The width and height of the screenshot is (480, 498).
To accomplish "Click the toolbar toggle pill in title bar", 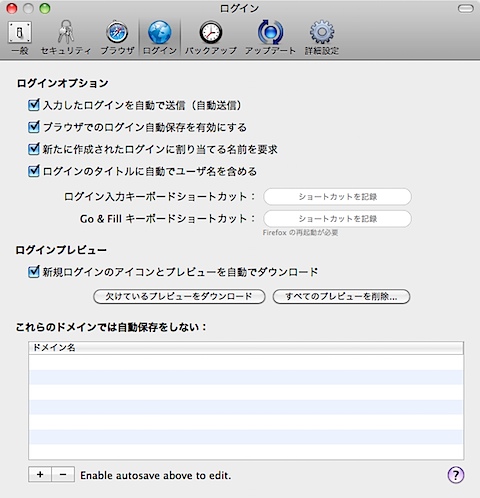I will click(x=465, y=8).
